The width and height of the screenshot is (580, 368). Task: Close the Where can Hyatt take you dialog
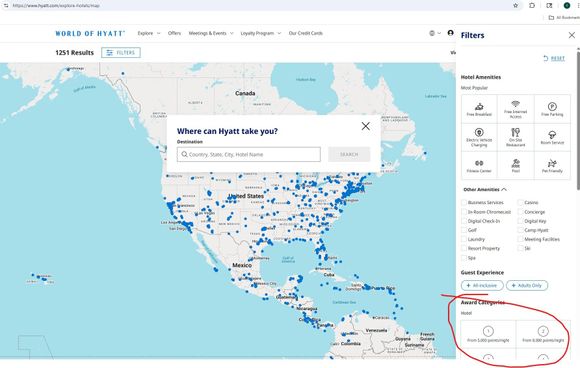click(365, 126)
